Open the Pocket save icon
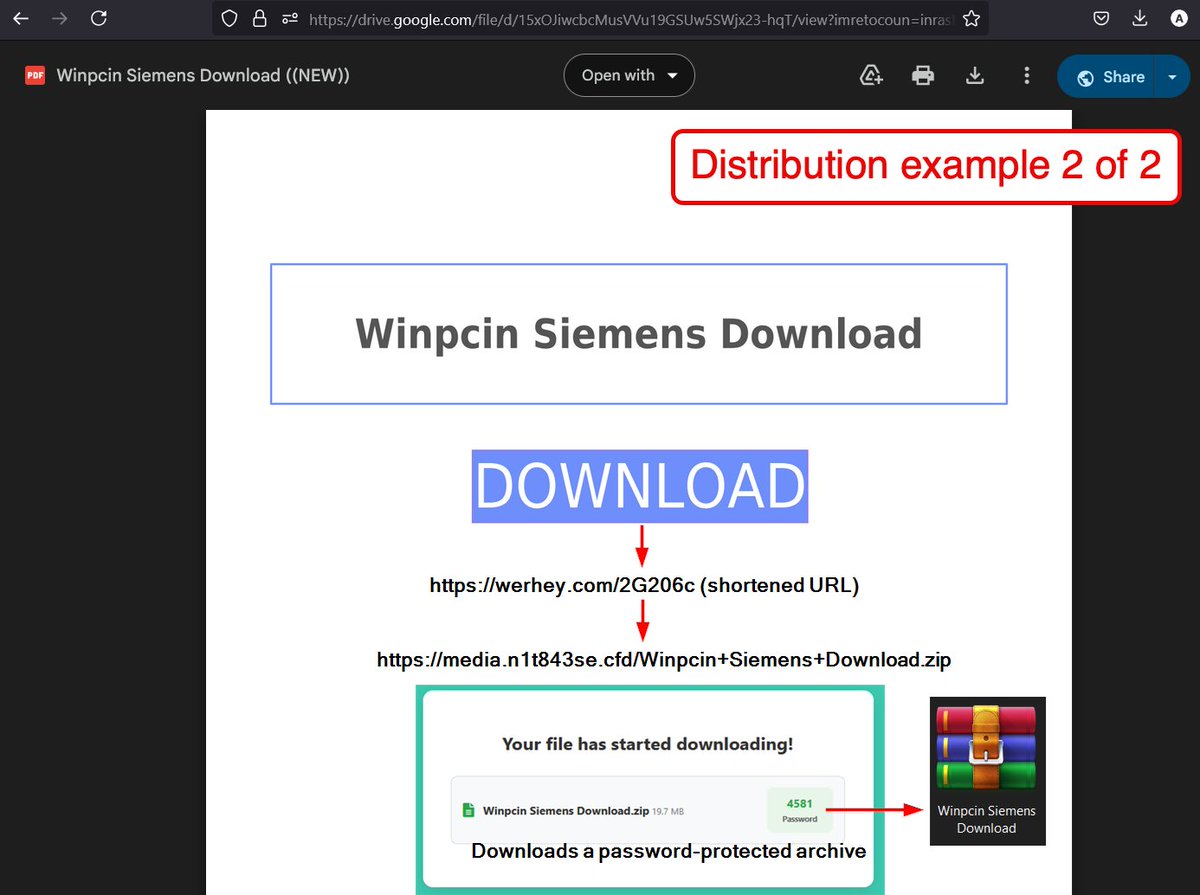The height and width of the screenshot is (895, 1200). coord(1101,18)
